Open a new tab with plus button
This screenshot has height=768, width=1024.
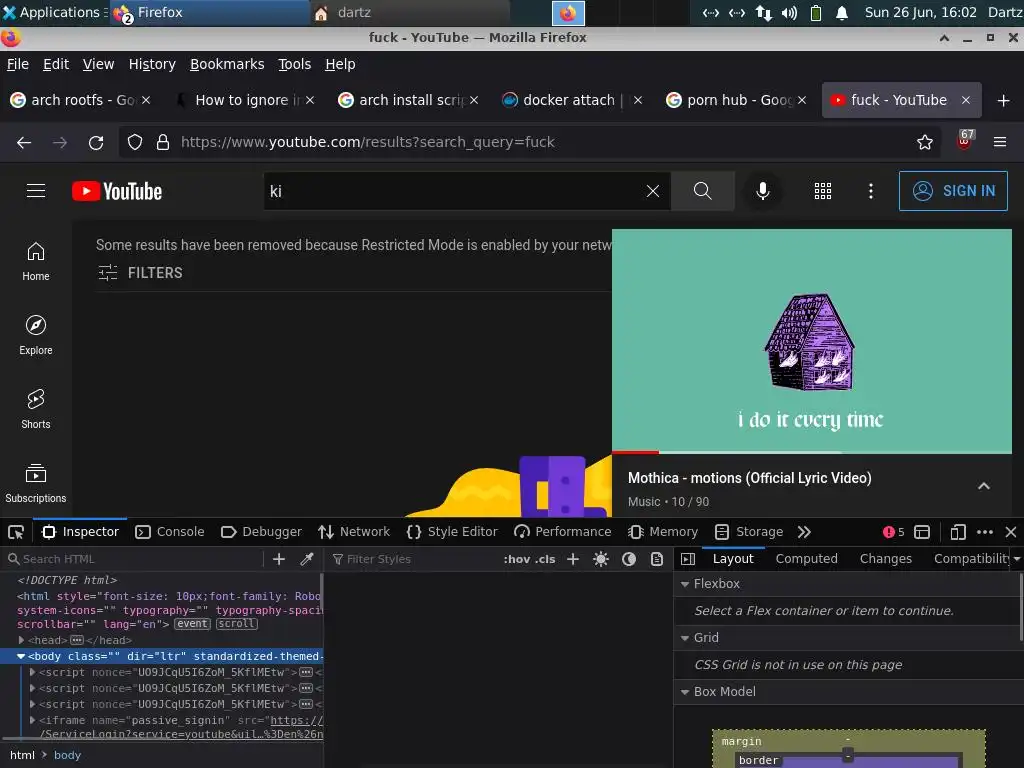(x=1004, y=100)
